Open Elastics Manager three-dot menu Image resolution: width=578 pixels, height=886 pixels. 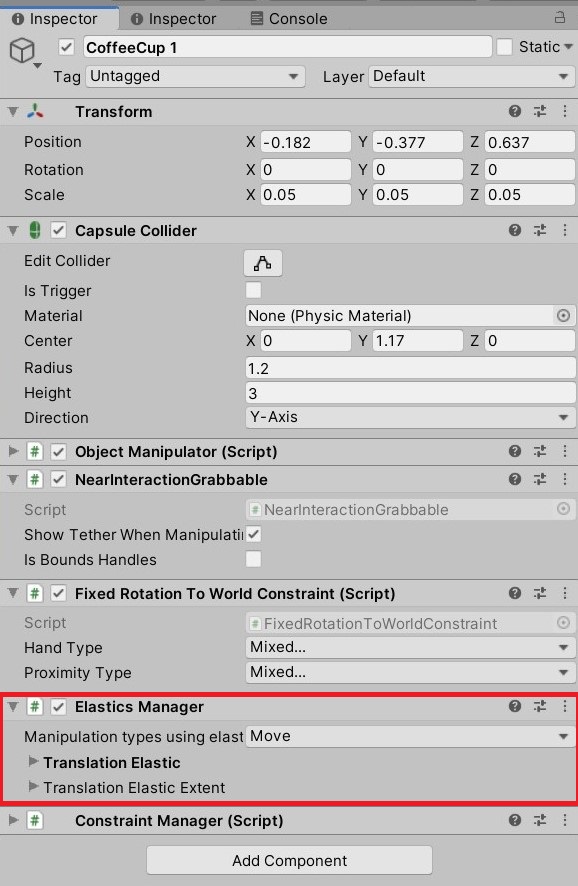point(564,706)
